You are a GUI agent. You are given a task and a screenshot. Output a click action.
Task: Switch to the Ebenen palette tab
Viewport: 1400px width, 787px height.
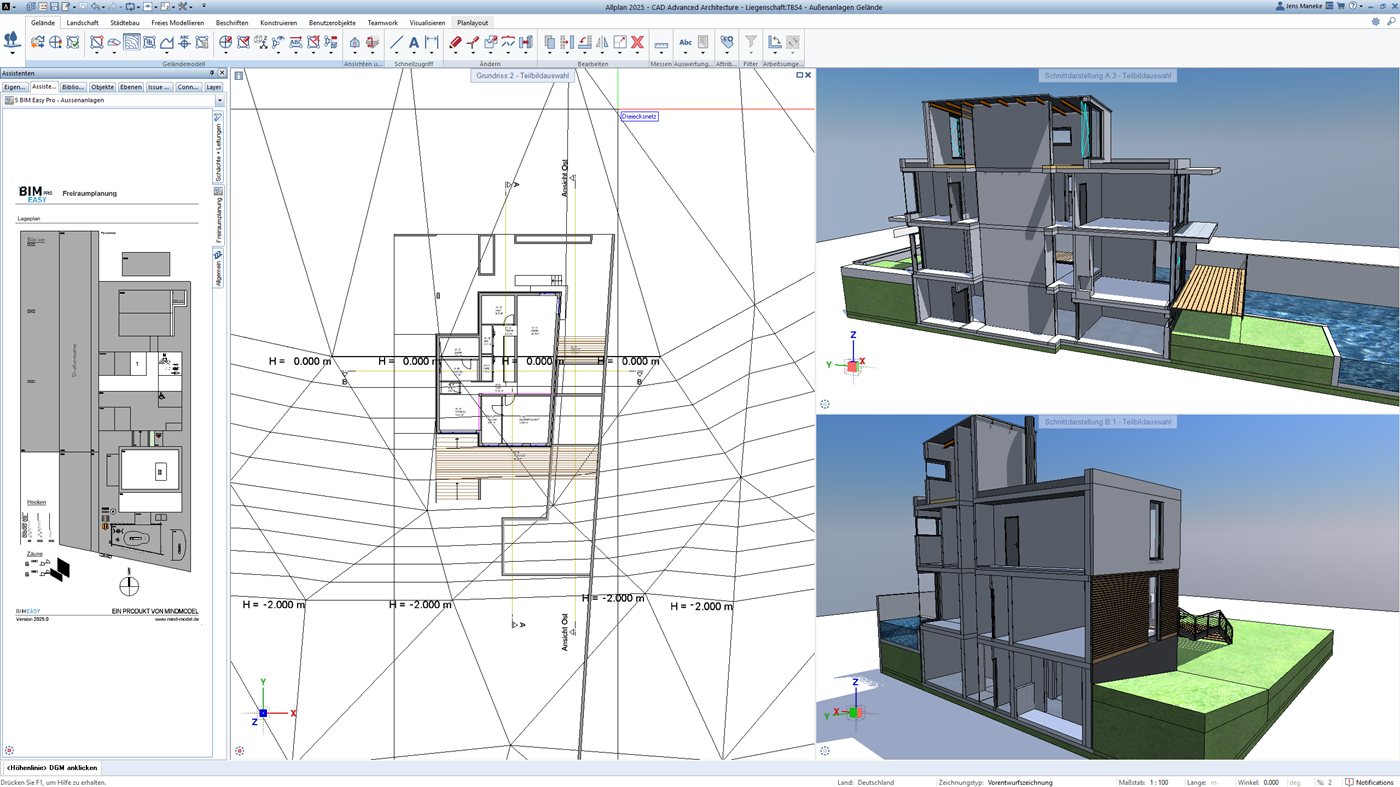tap(131, 87)
